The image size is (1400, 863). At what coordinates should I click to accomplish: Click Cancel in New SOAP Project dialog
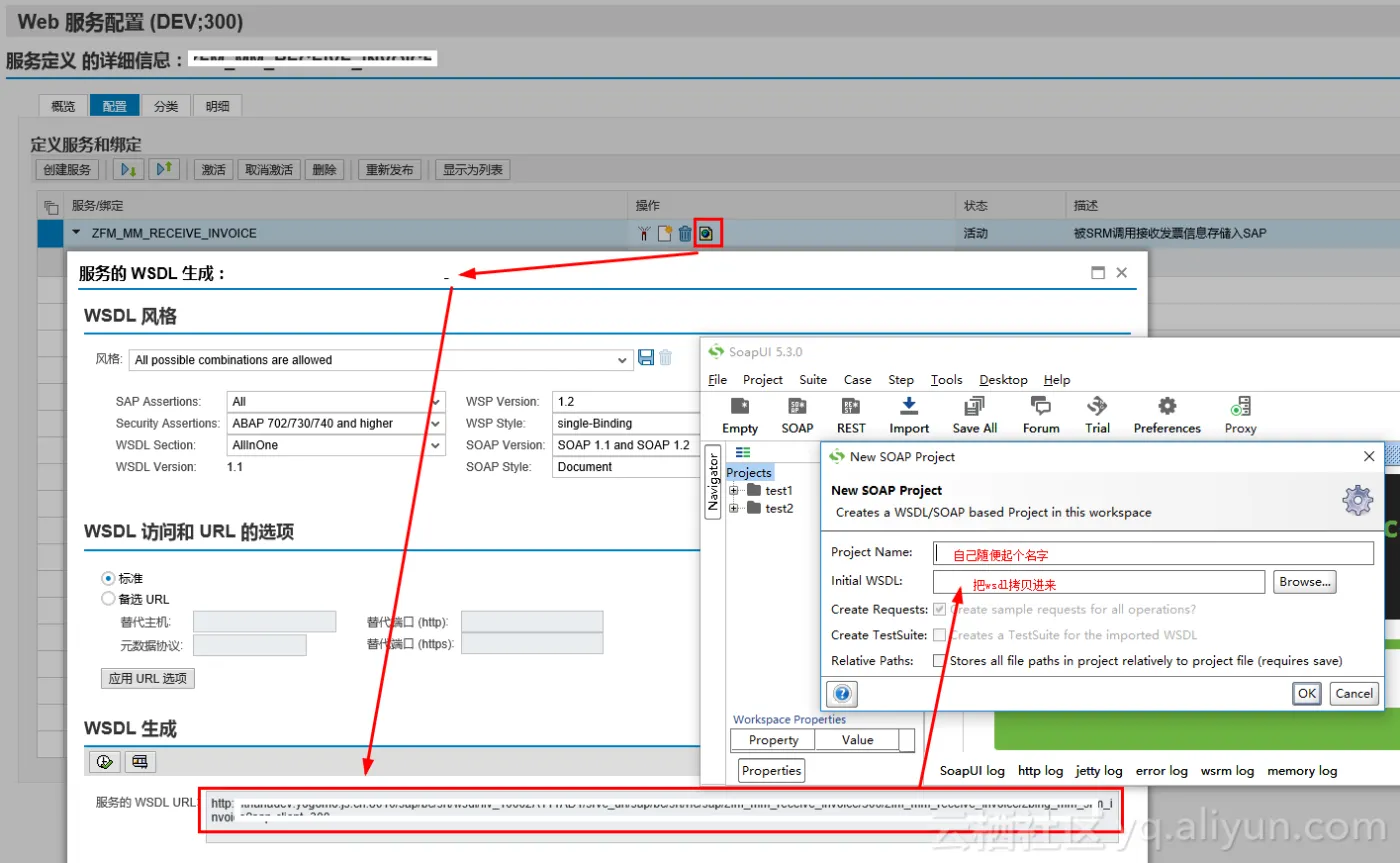(x=1353, y=693)
